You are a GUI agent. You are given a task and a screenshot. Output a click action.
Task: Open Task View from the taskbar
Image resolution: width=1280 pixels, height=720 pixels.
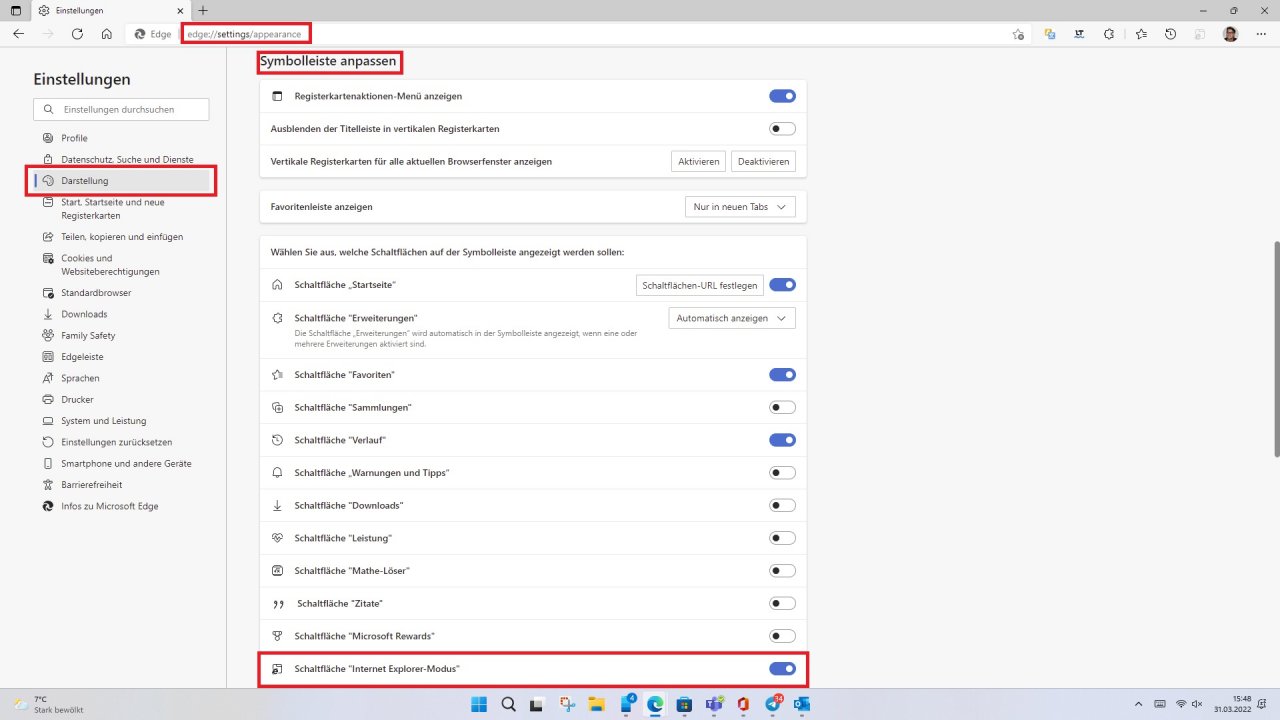(x=537, y=704)
